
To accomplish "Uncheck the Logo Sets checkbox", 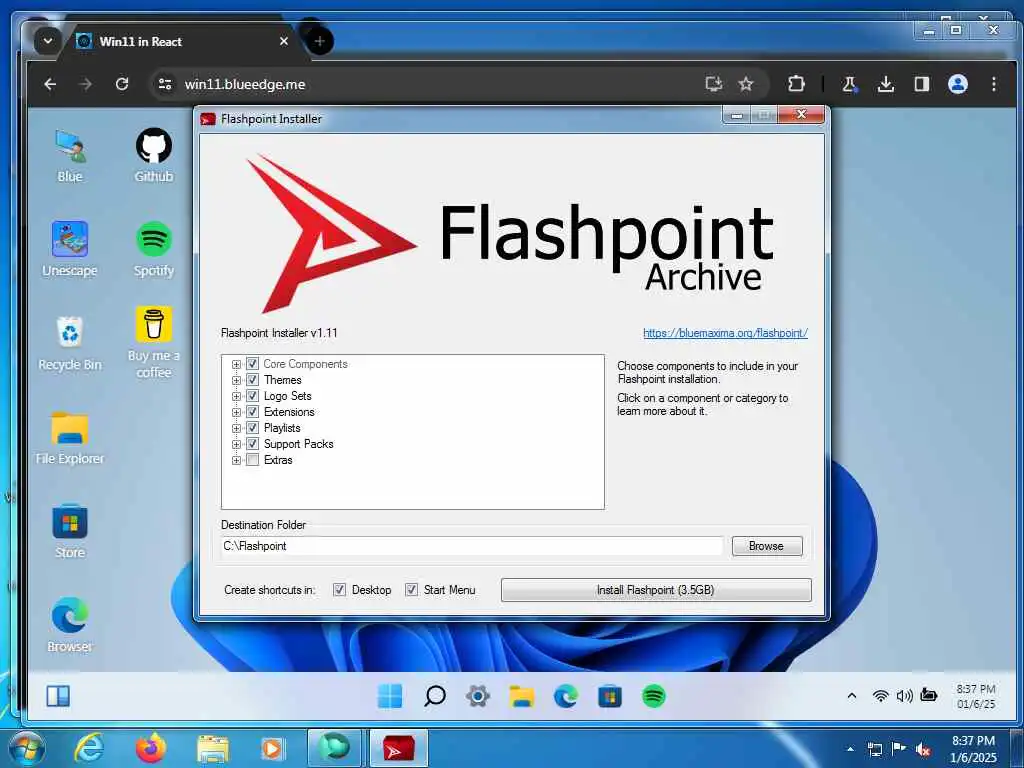I will (x=253, y=396).
